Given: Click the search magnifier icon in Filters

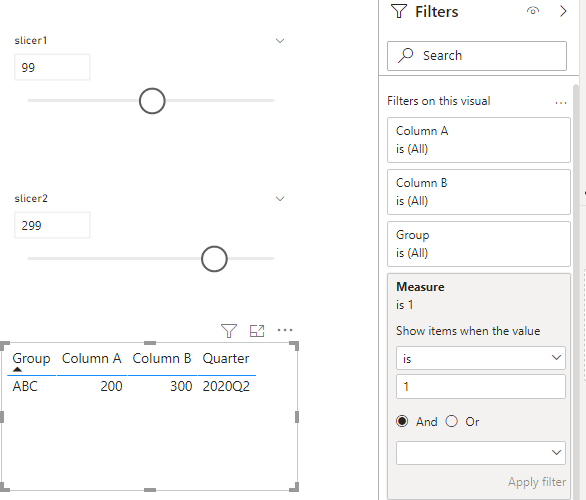Looking at the screenshot, I should 405,55.
